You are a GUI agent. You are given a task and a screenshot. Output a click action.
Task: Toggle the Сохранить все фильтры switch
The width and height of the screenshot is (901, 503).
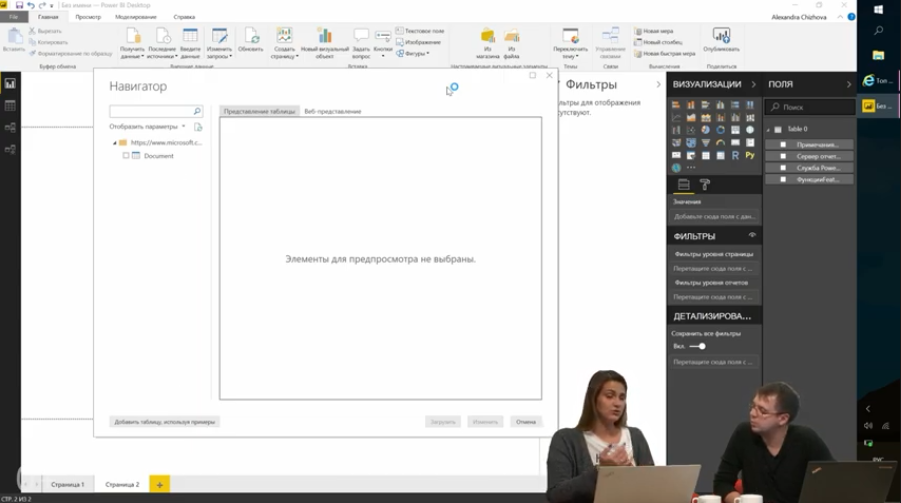point(698,346)
